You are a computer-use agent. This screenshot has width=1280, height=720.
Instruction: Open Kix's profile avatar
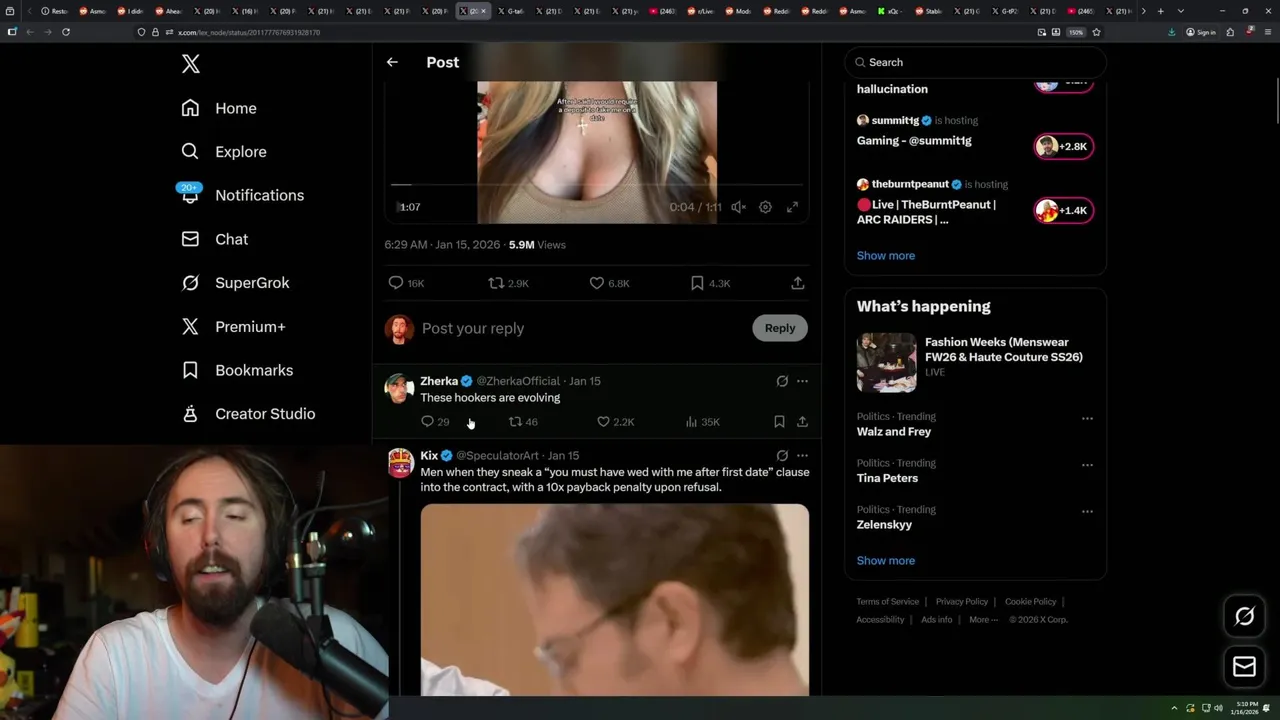pyautogui.click(x=400, y=463)
